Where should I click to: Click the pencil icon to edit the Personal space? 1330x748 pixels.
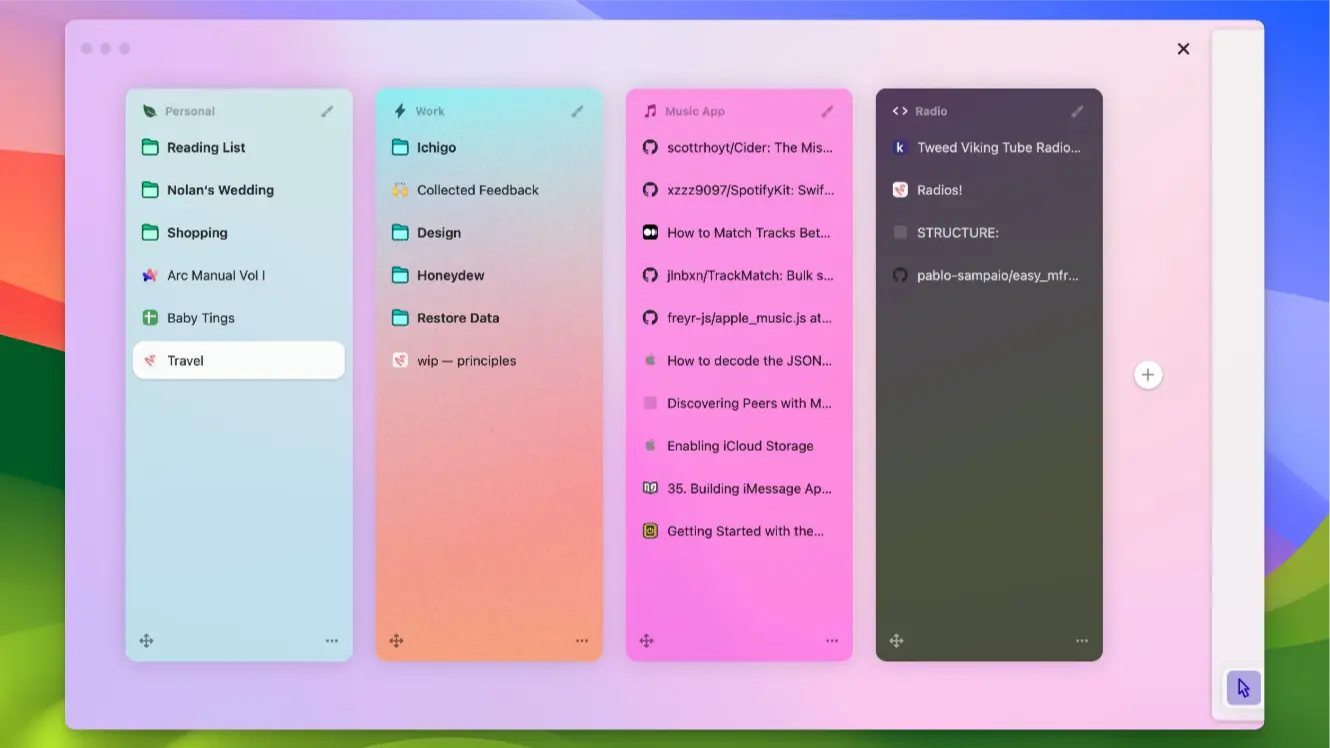point(327,111)
